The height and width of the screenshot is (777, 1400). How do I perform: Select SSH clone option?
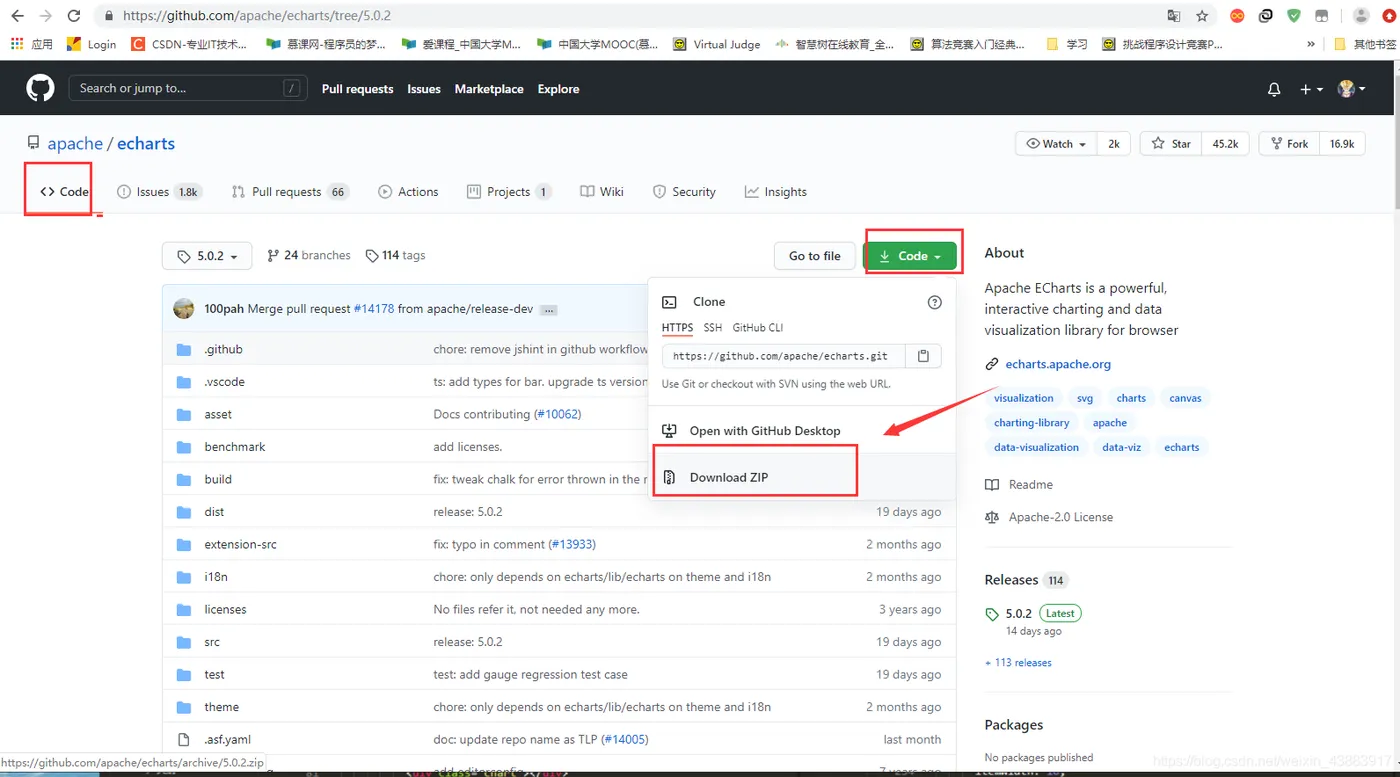(712, 328)
